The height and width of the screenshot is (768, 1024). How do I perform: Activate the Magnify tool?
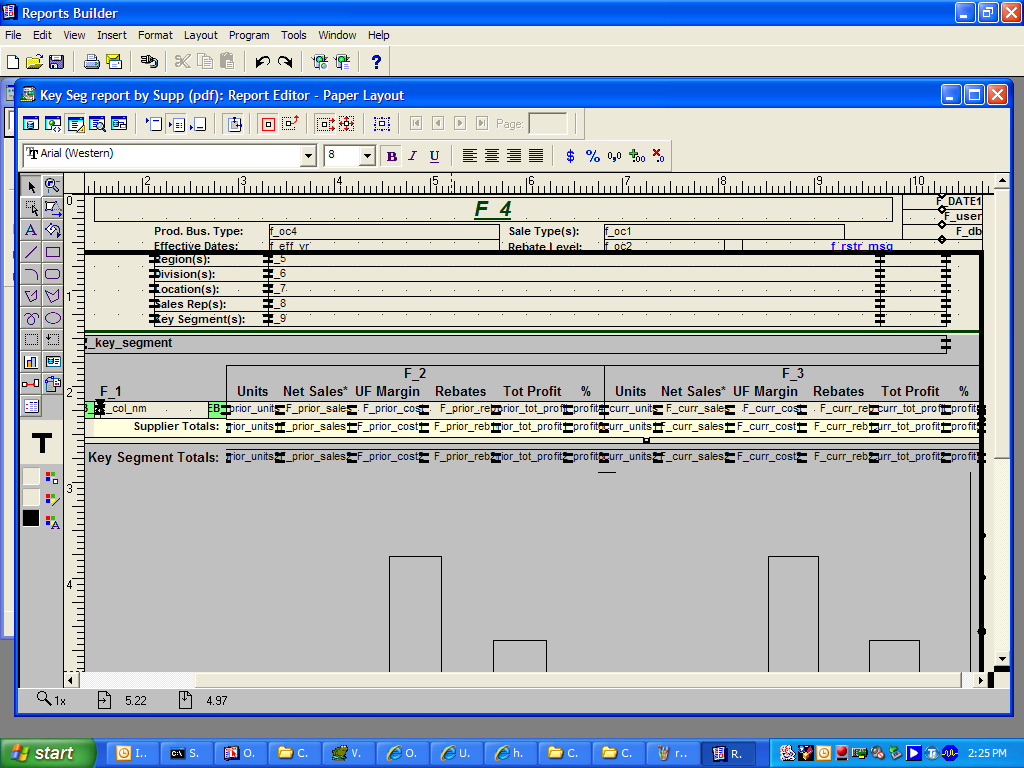[x=52, y=186]
